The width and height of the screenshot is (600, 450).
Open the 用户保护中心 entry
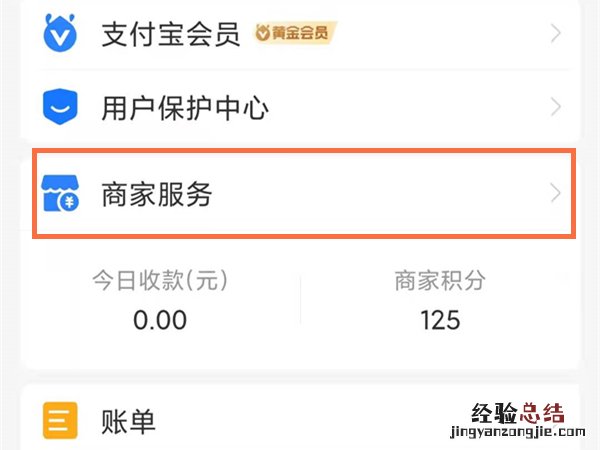[185, 107]
